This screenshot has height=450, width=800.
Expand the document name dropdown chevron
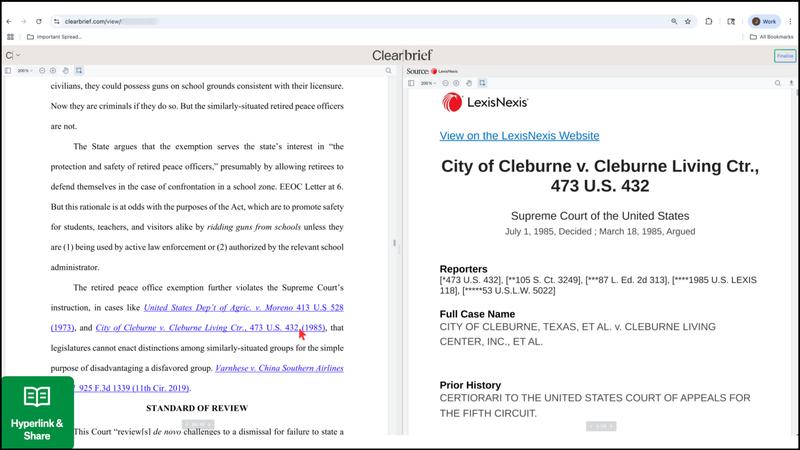pyautogui.click(x=18, y=55)
